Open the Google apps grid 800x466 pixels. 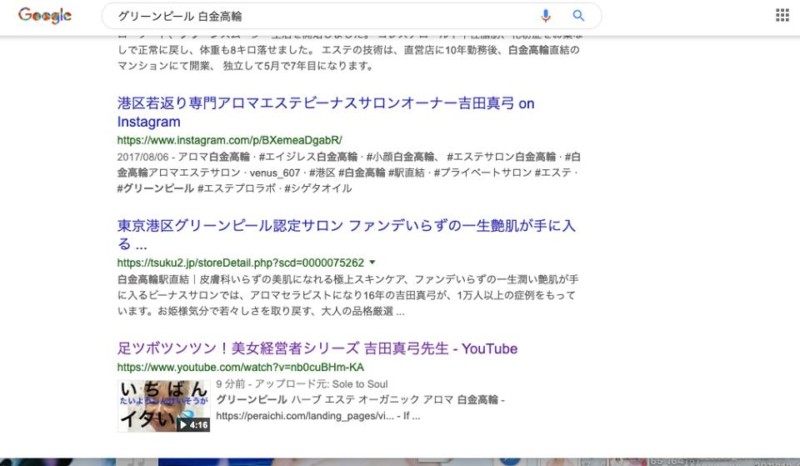782,15
